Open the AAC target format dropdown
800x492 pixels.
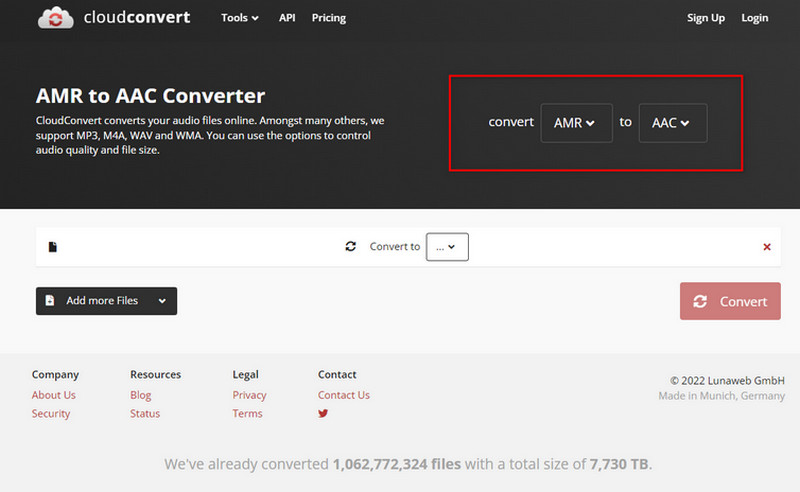[x=672, y=123]
